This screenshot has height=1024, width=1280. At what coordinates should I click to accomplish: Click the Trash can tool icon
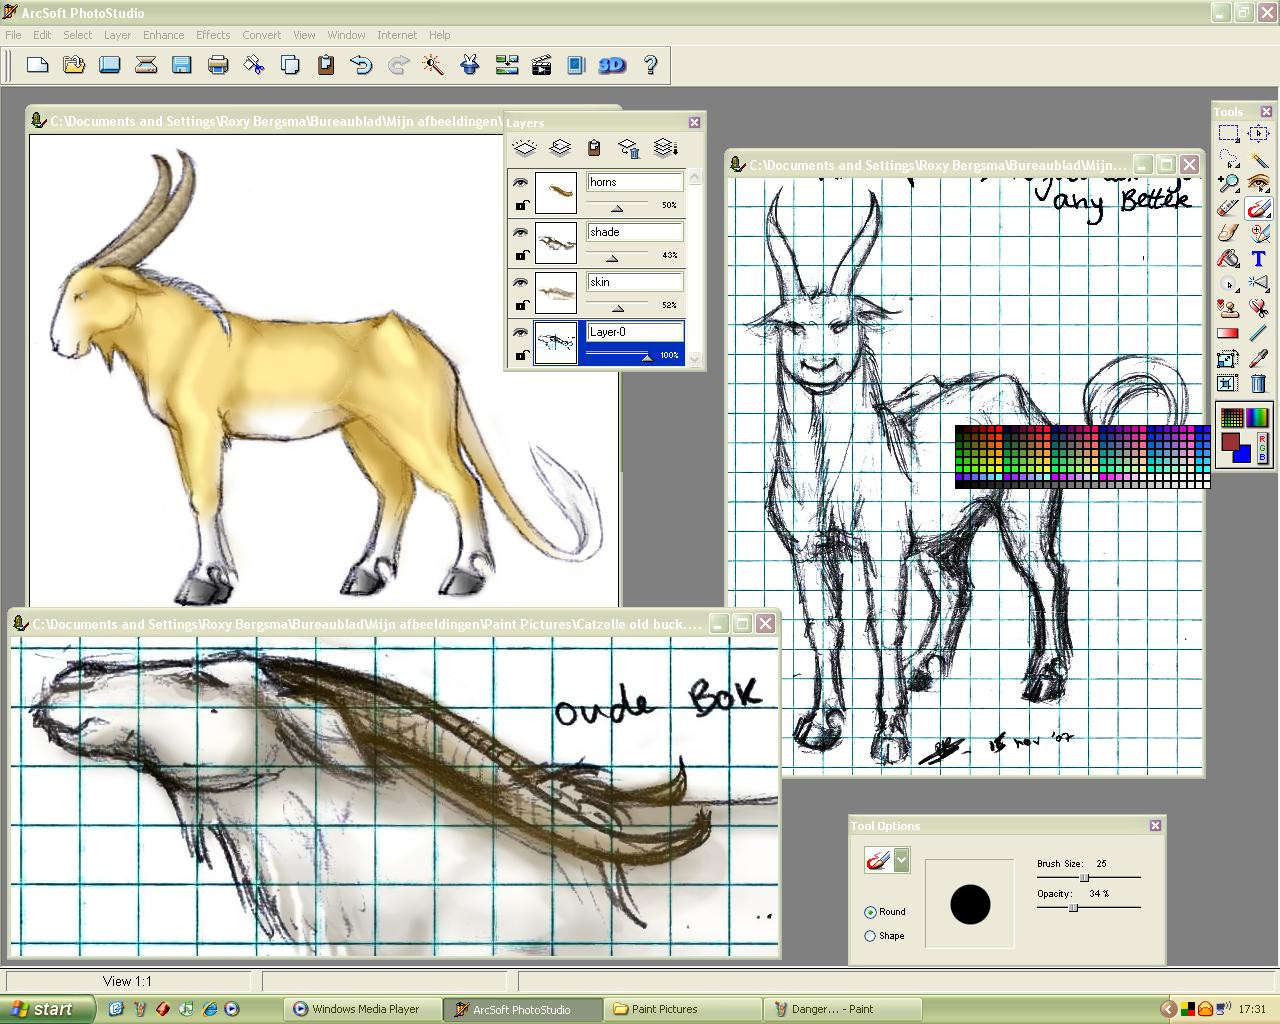coord(1258,383)
